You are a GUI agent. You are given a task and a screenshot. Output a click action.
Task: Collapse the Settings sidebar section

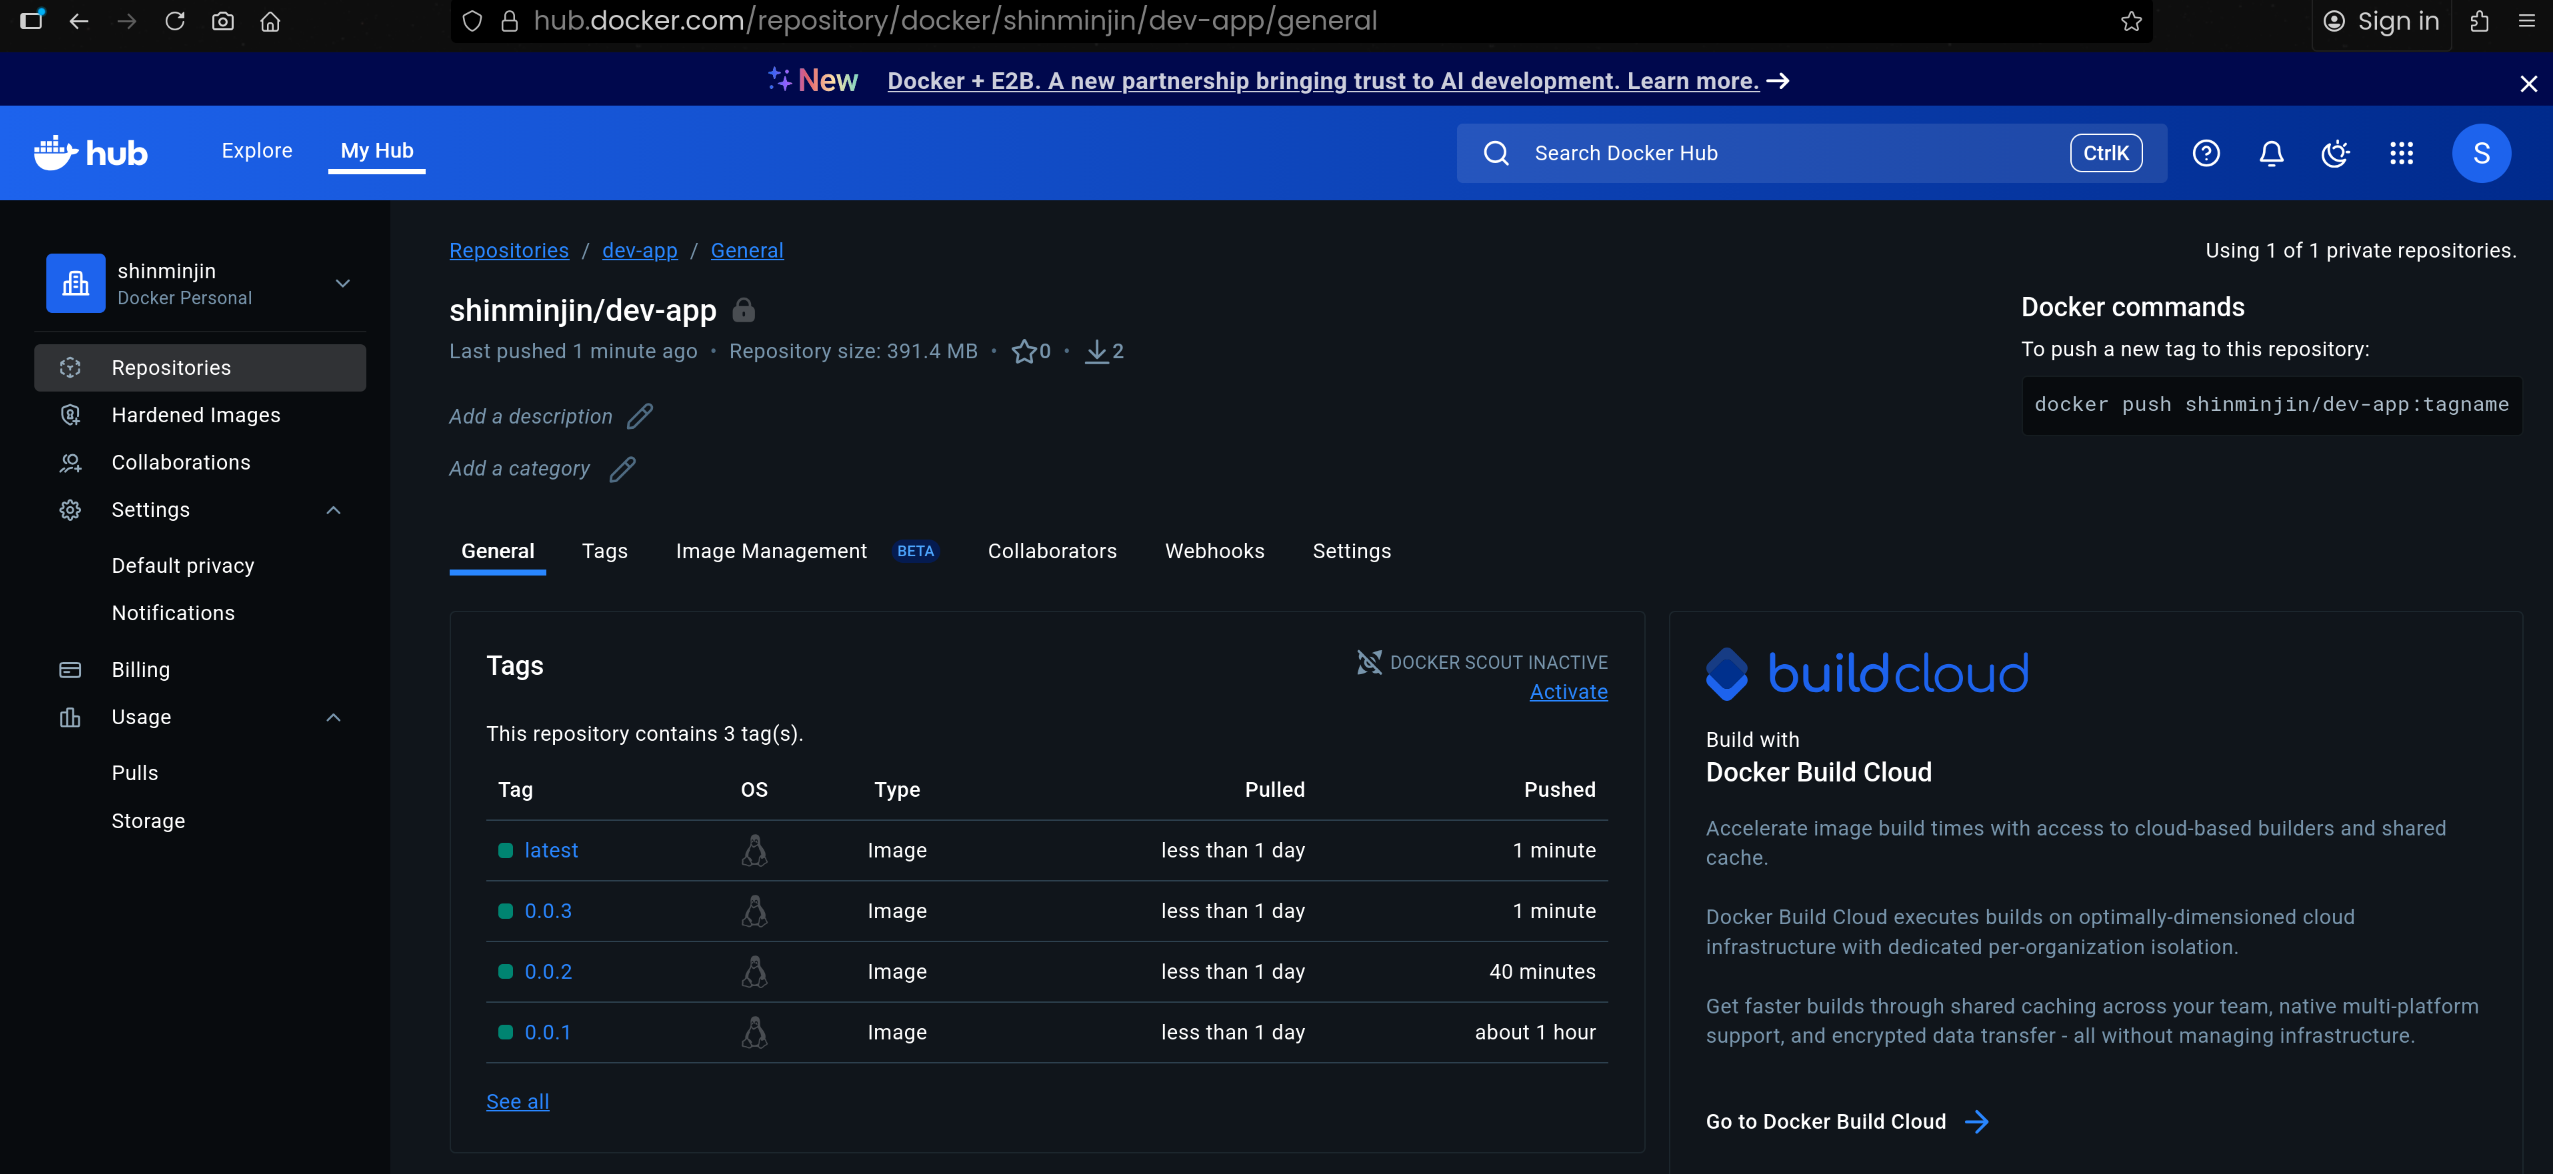[334, 510]
